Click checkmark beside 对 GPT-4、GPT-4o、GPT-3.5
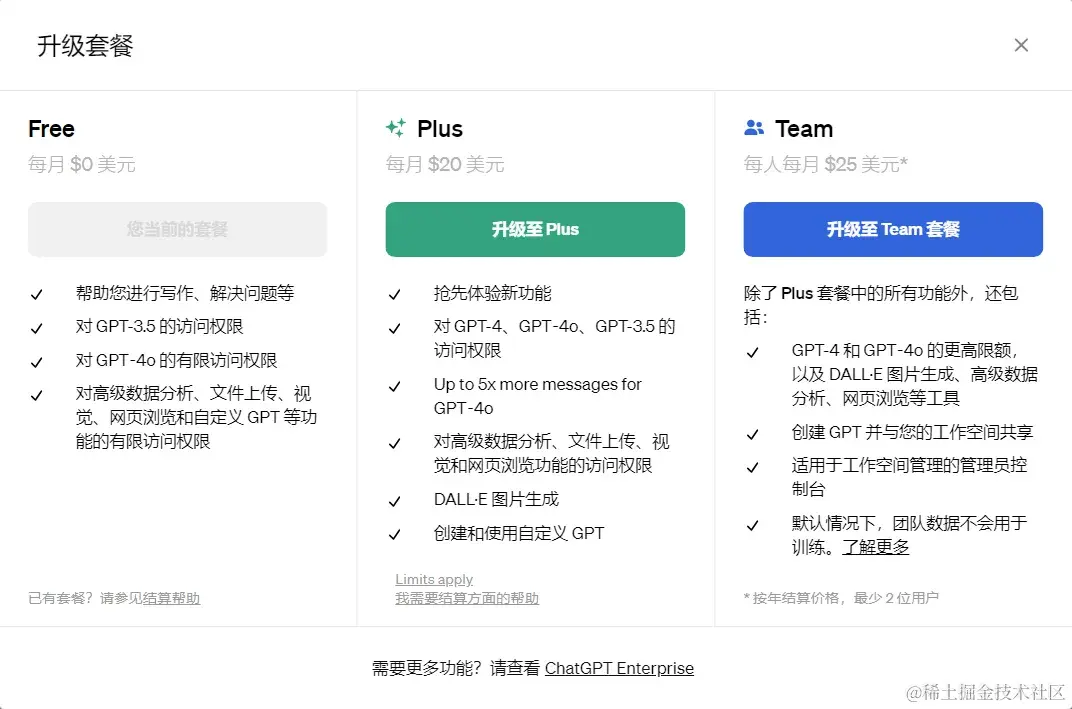Viewport: 1072px width, 709px height. pos(394,328)
